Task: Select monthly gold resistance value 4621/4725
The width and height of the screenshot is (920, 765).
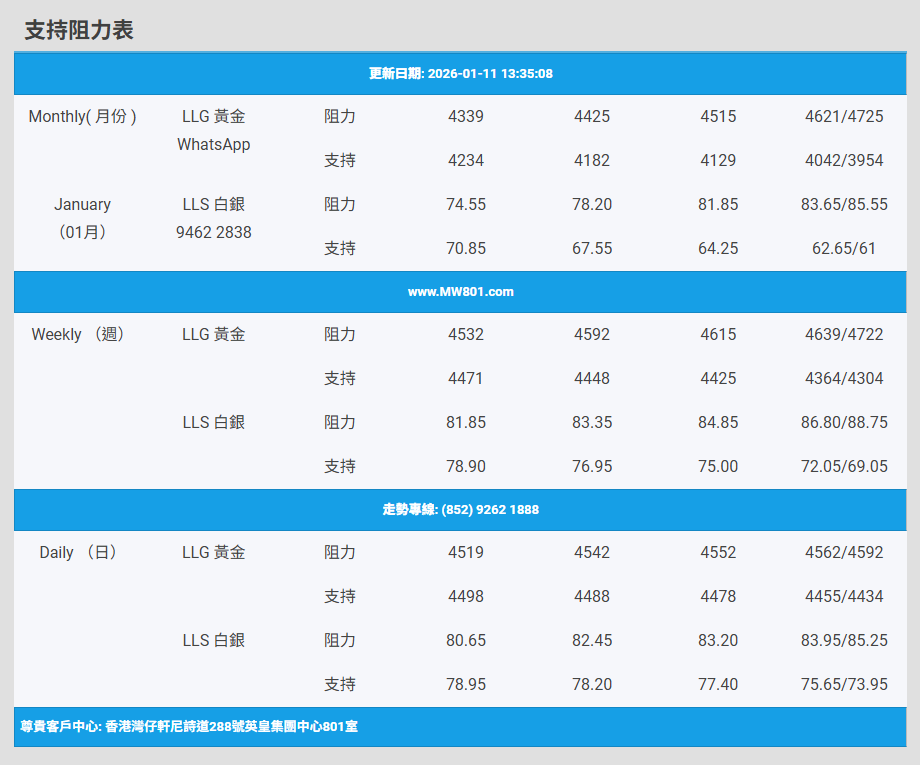Action: point(844,116)
